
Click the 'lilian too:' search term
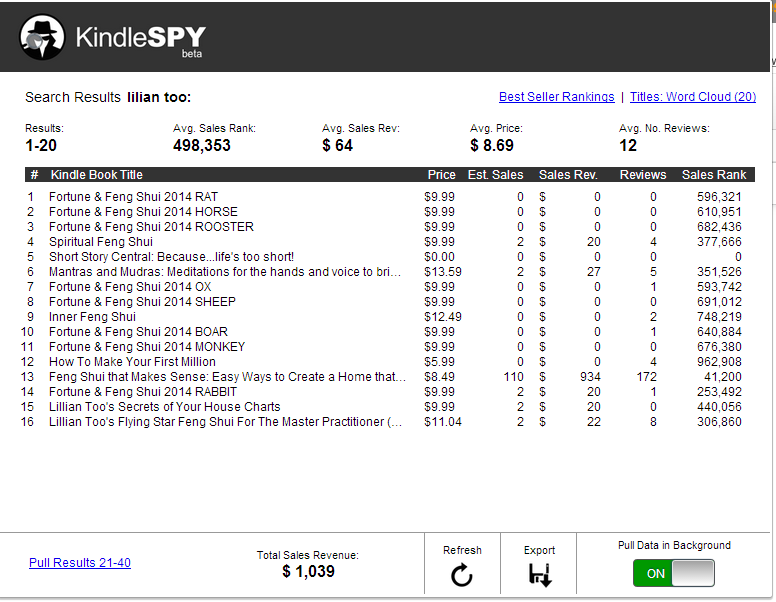159,97
